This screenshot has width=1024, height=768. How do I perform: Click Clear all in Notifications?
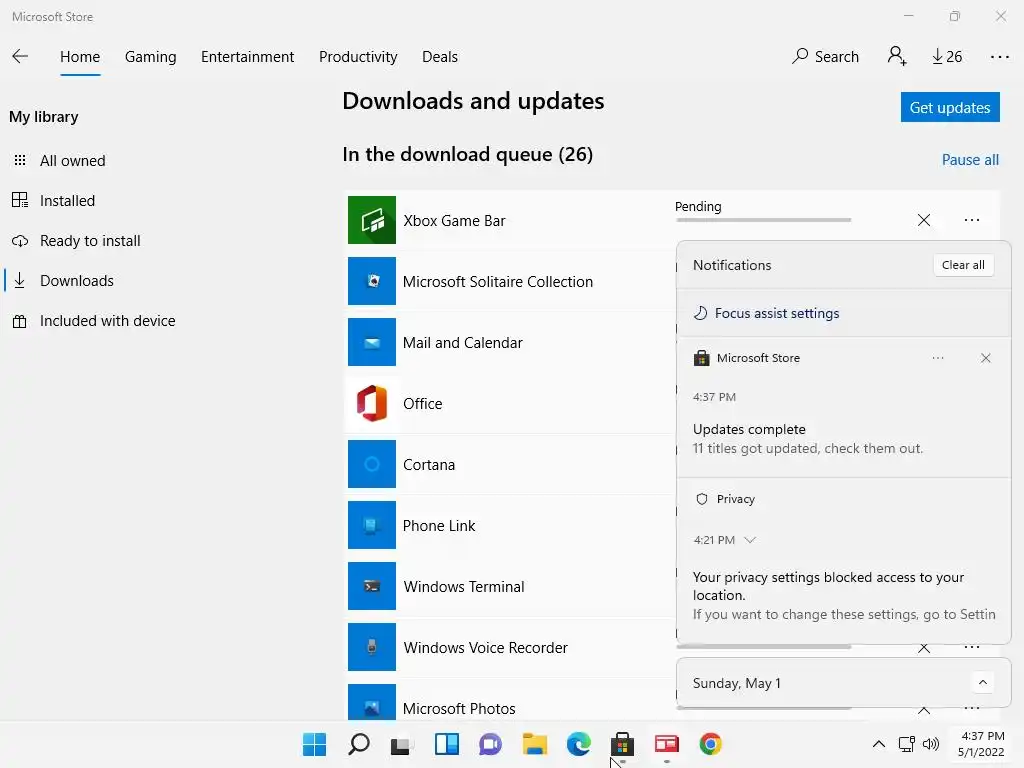963,265
